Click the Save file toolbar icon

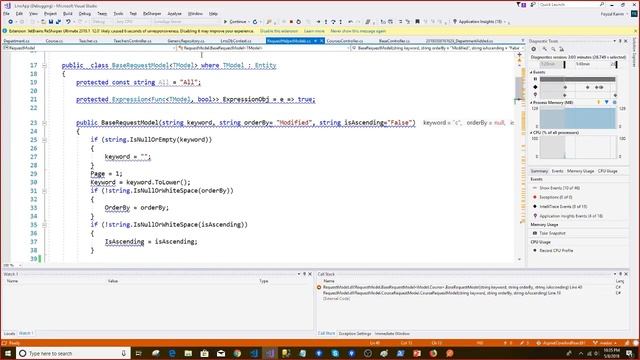51,22
